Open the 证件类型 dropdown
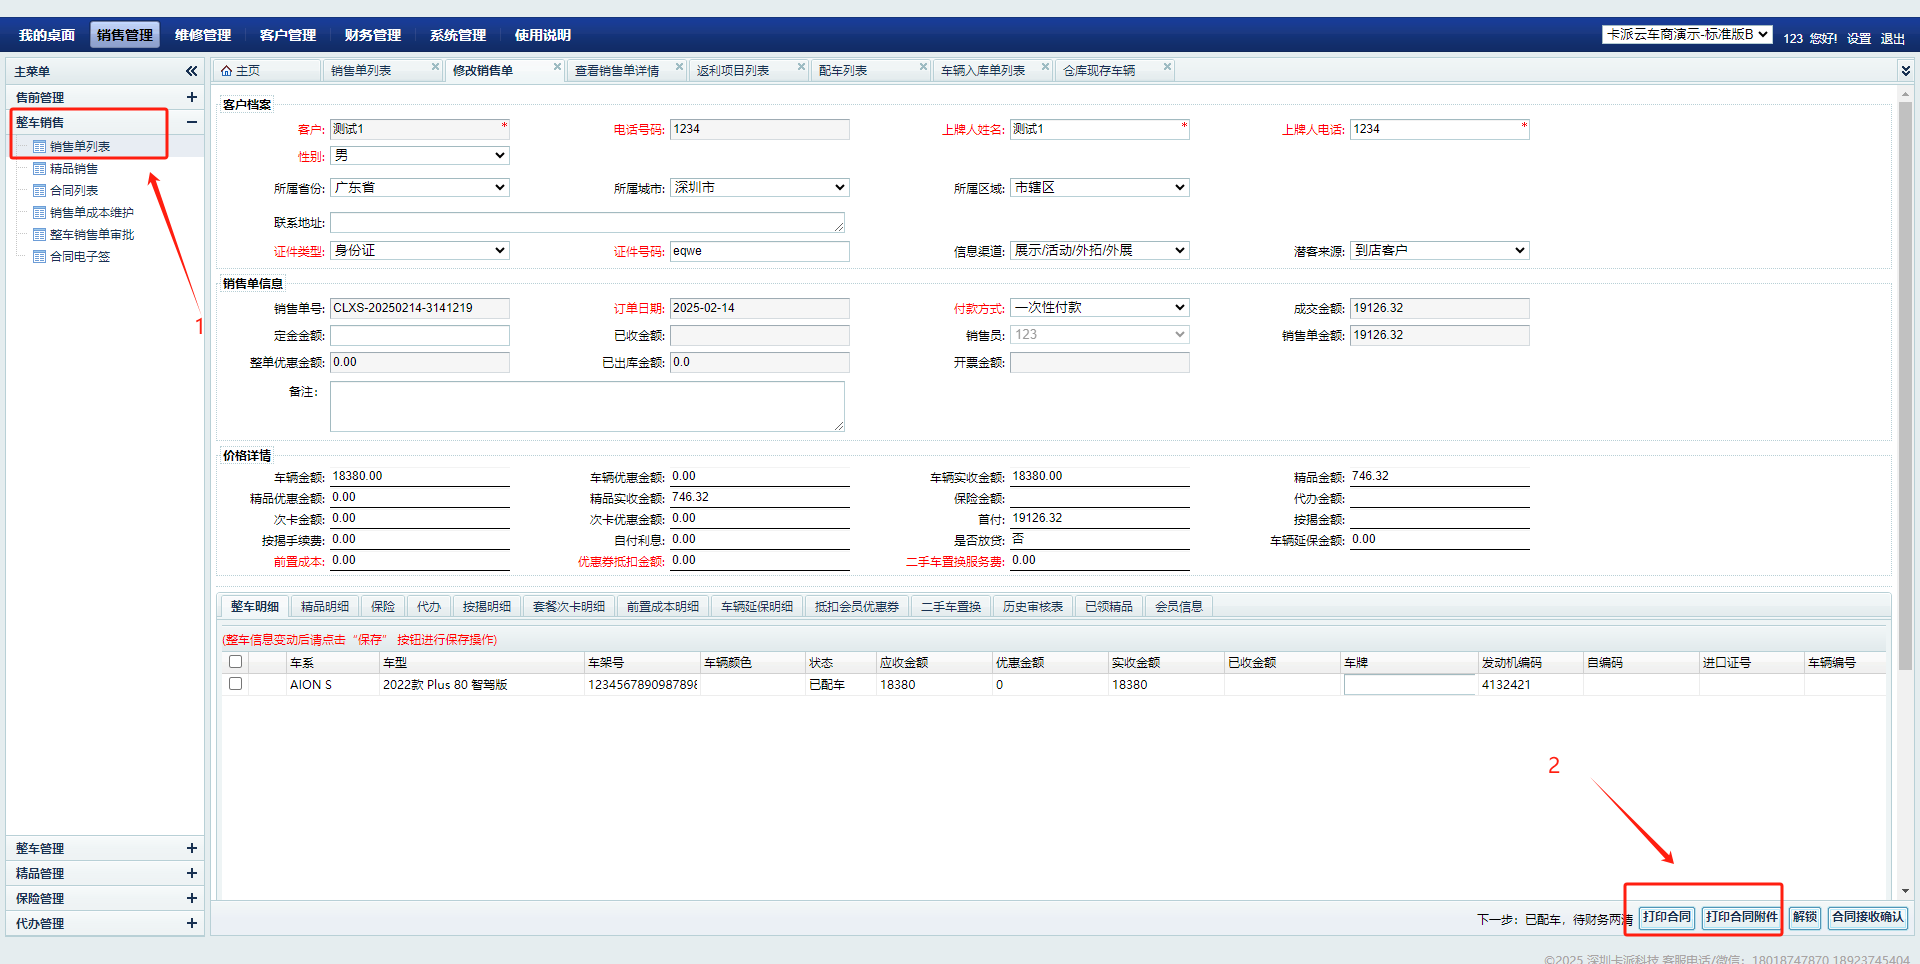 click(x=419, y=251)
